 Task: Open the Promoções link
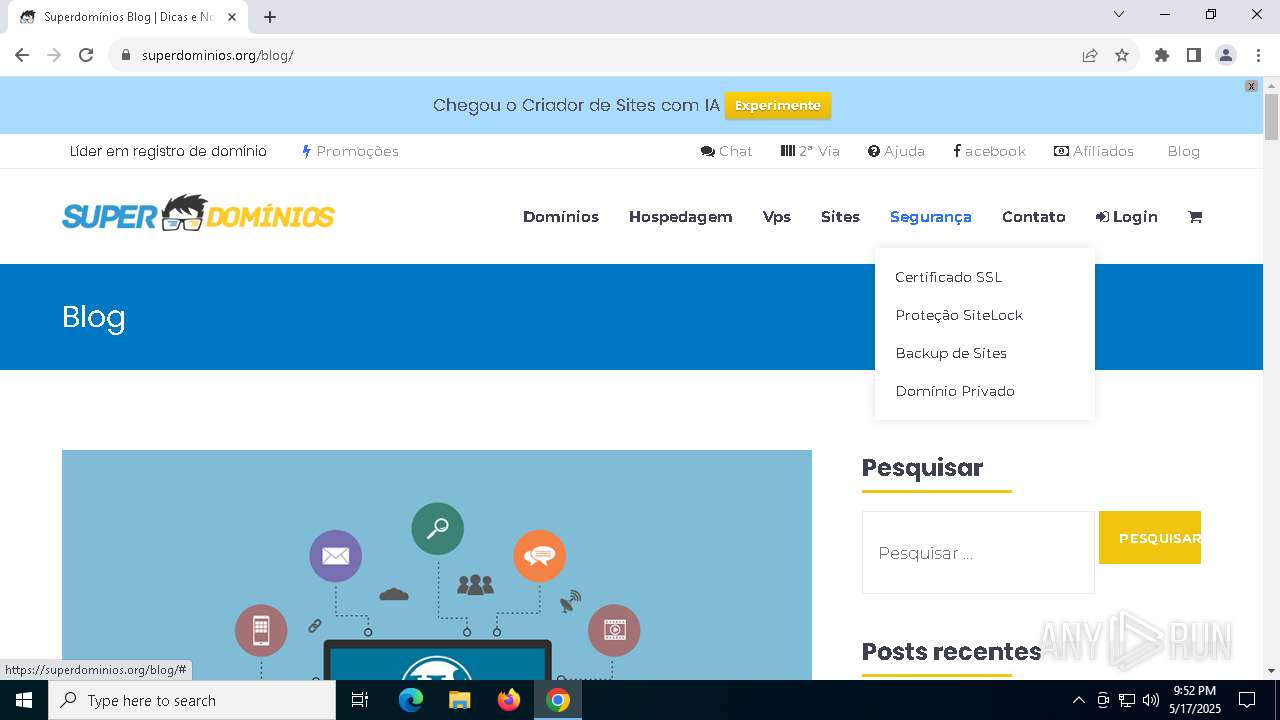(350, 151)
